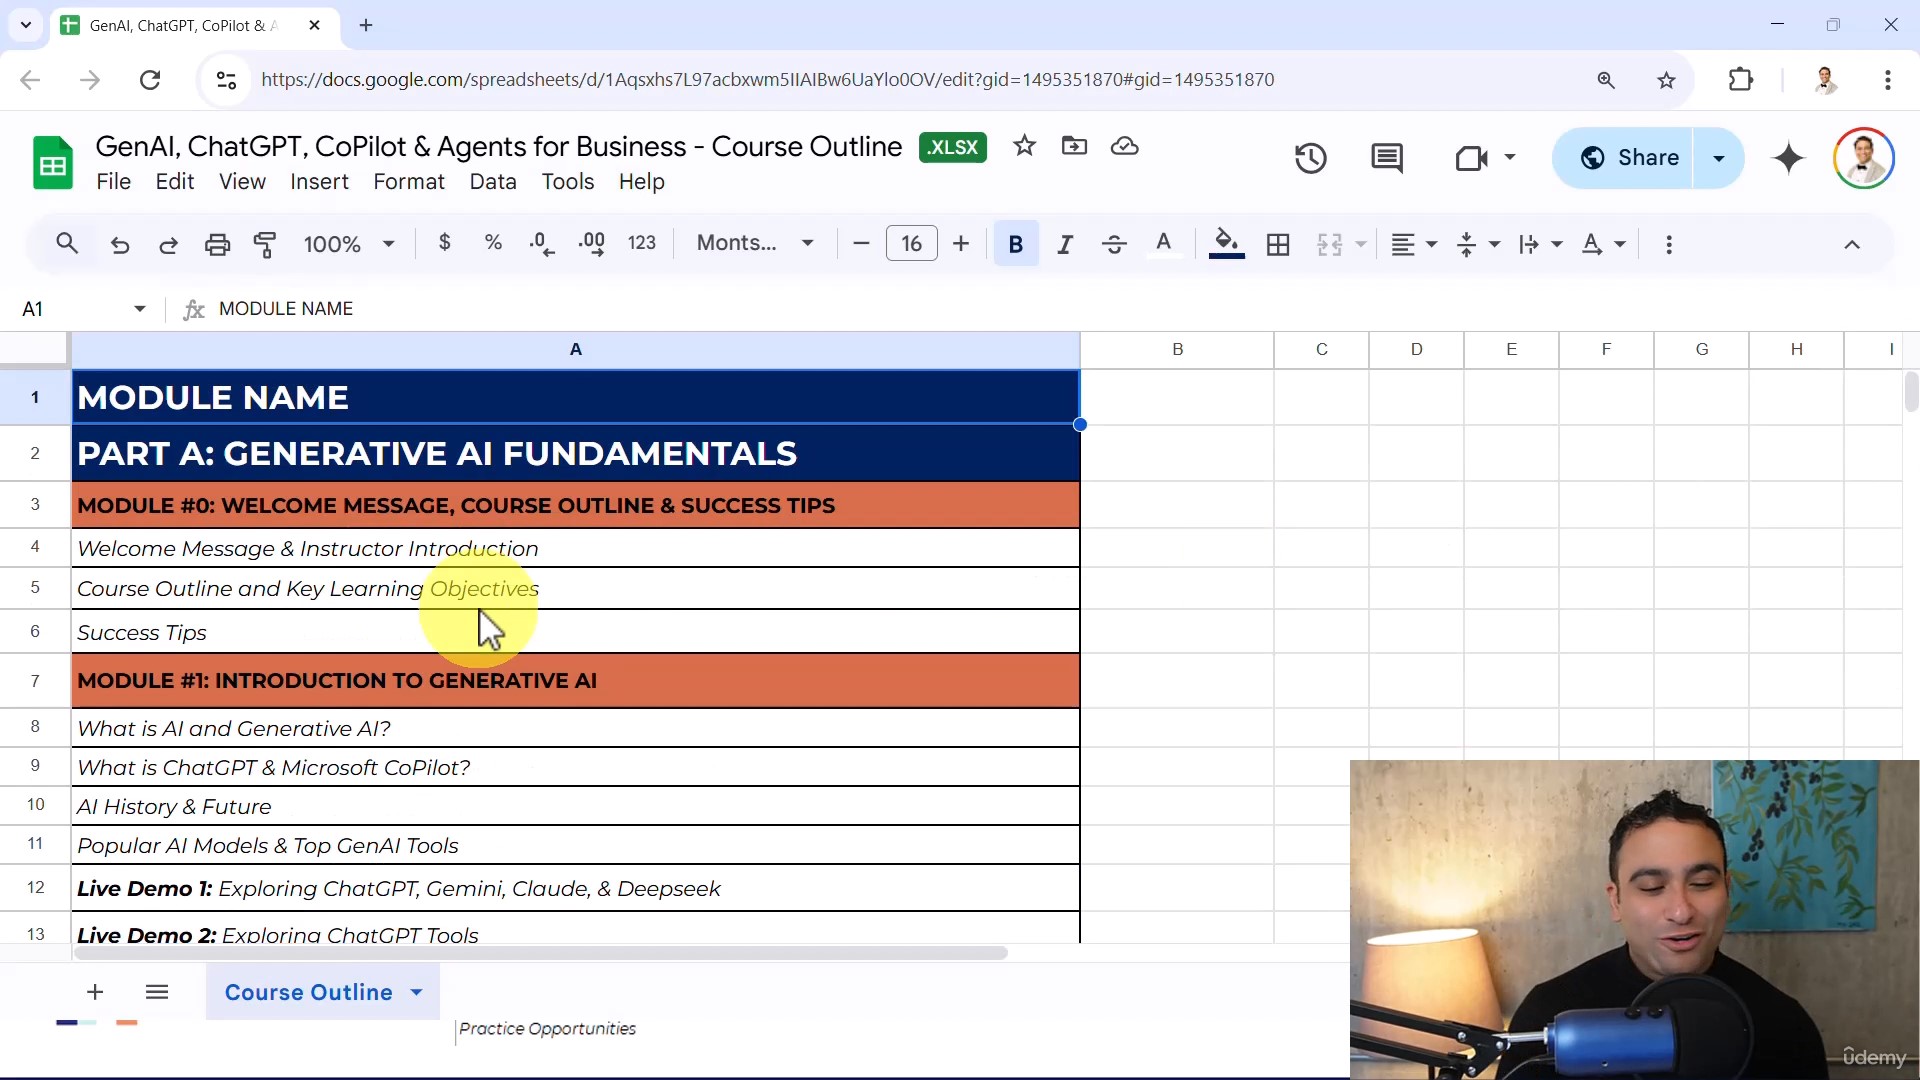The width and height of the screenshot is (1920, 1080).
Task: Open the search menus magnifier icon
Action: [x=67, y=244]
